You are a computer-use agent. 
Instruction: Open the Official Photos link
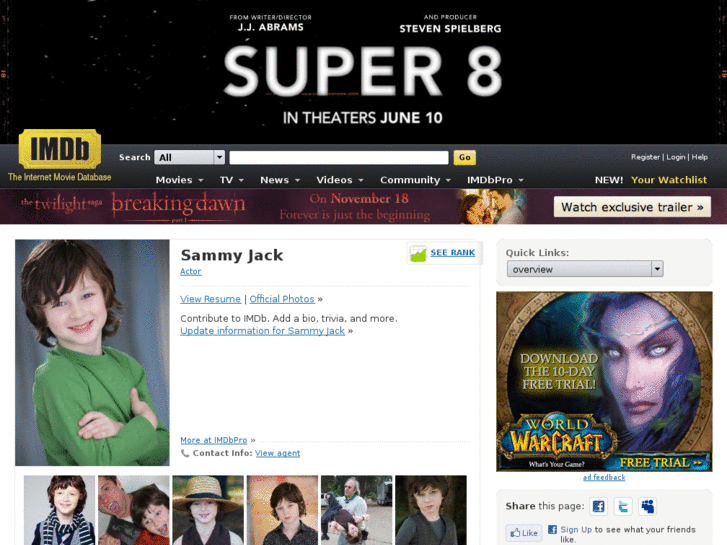[x=282, y=299]
